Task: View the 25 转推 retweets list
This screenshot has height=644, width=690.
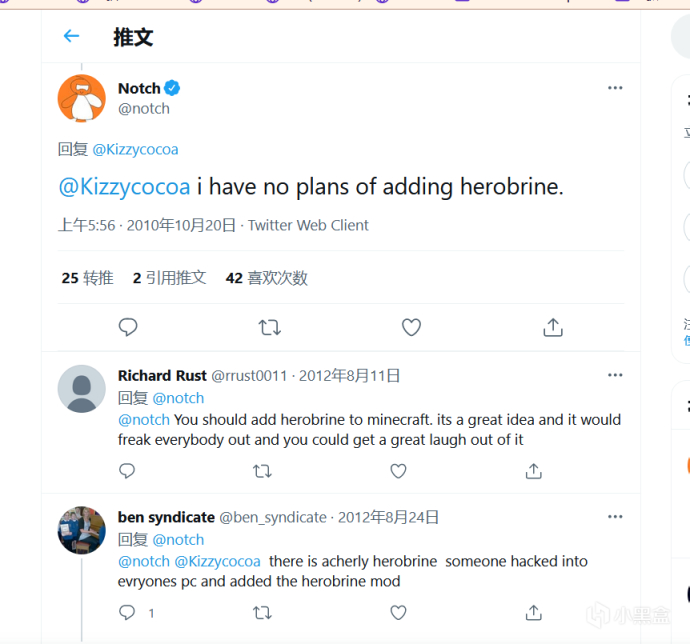Action: pos(88,278)
